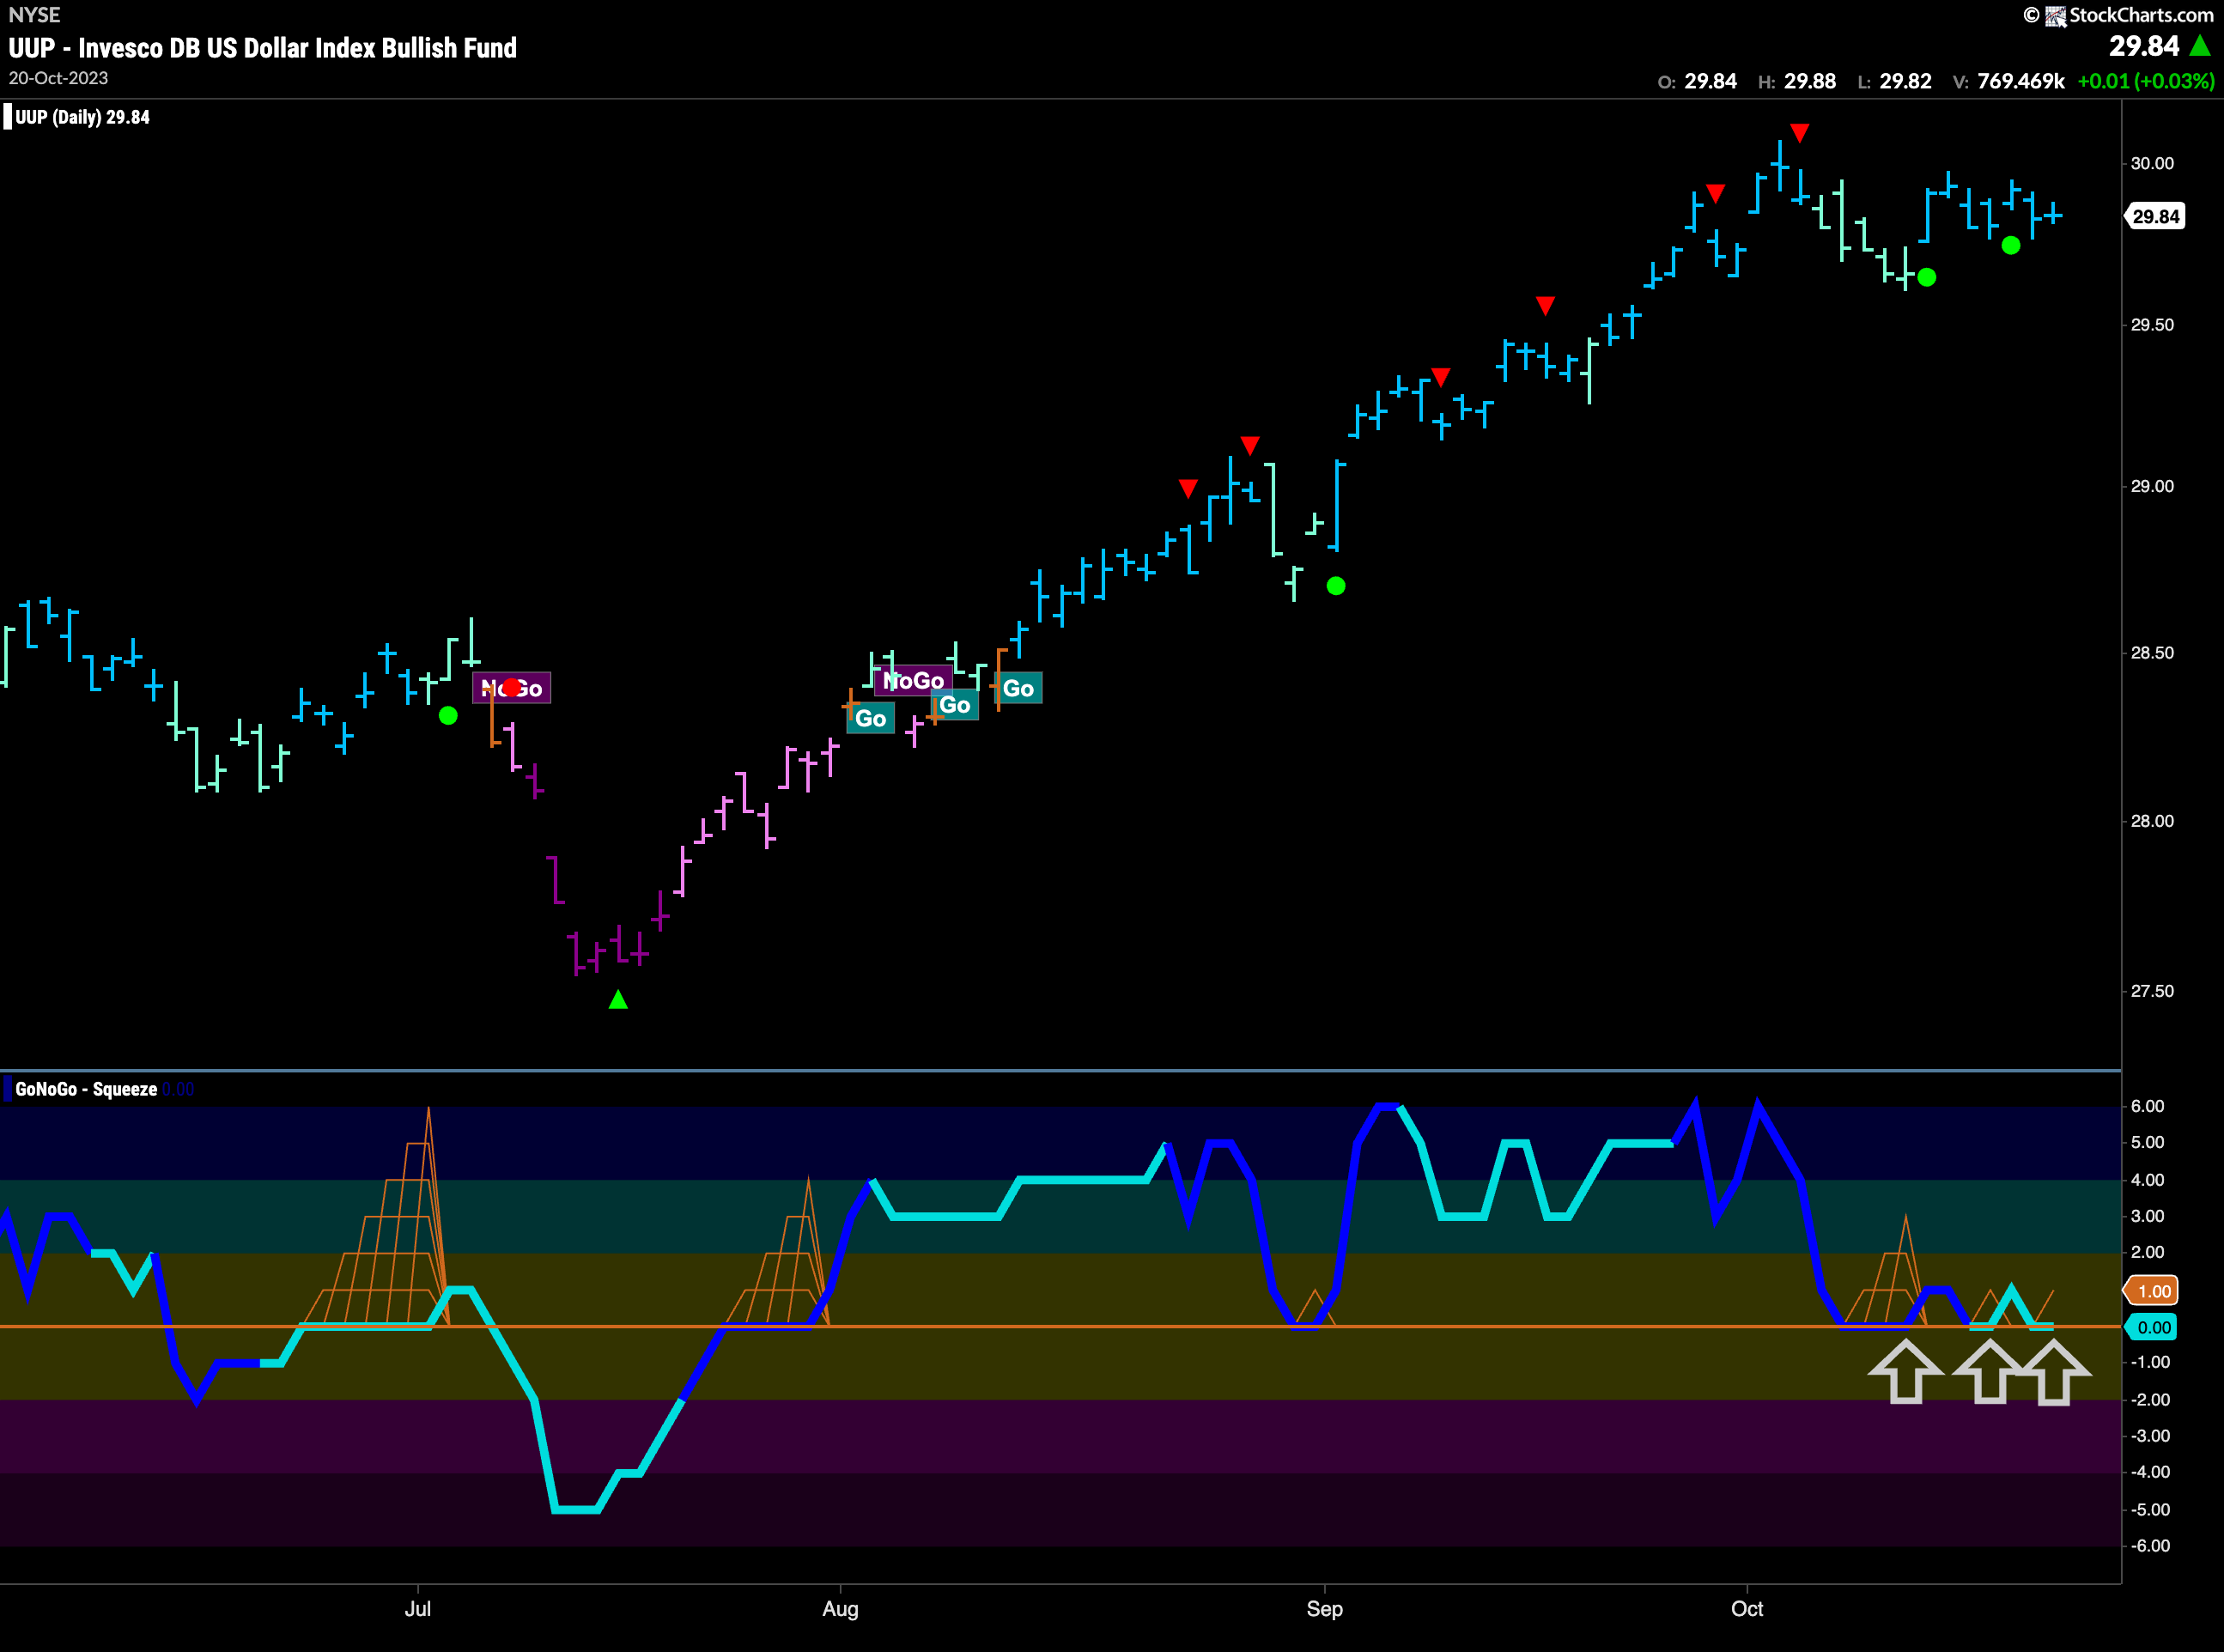The image size is (2224, 1652).
Task: Click the red dot on the July NoGo label
Action: click(x=511, y=688)
